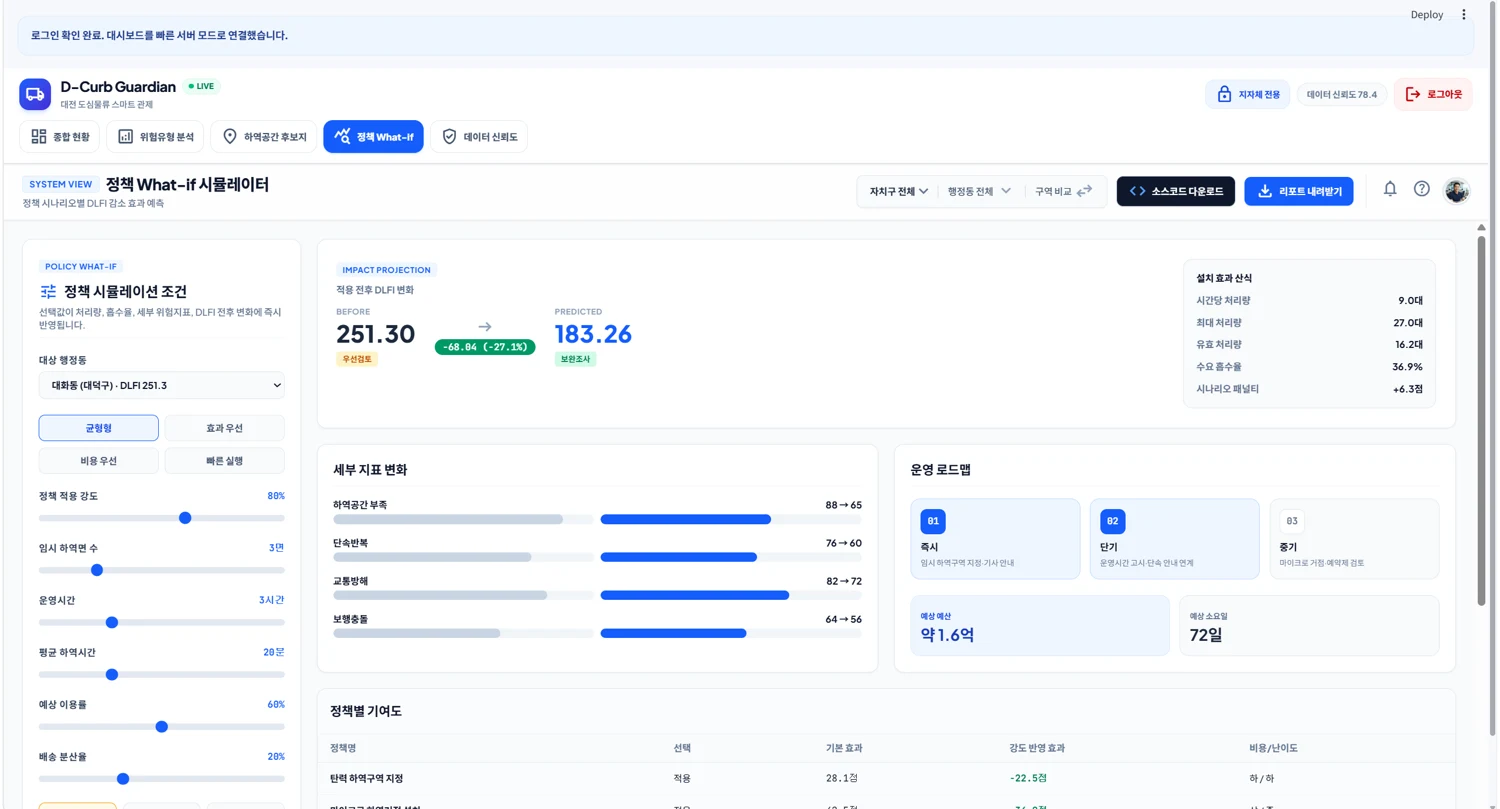Select the 정책 What-if tab
The height and width of the screenshot is (809, 1500).
[x=373, y=137]
